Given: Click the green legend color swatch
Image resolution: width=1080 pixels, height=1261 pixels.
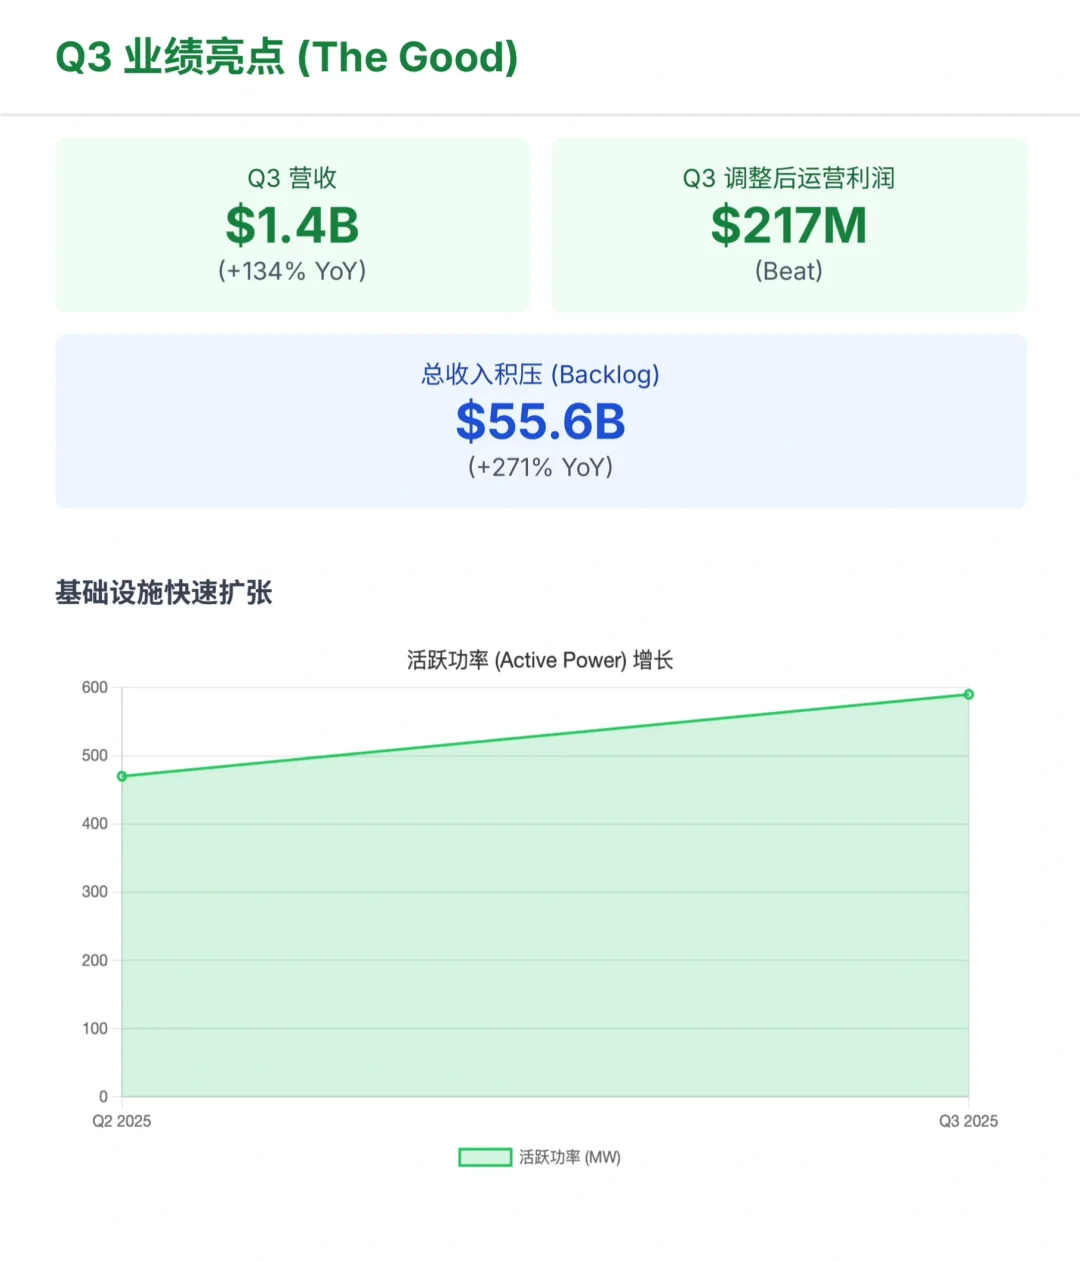Looking at the screenshot, I should click(484, 1157).
